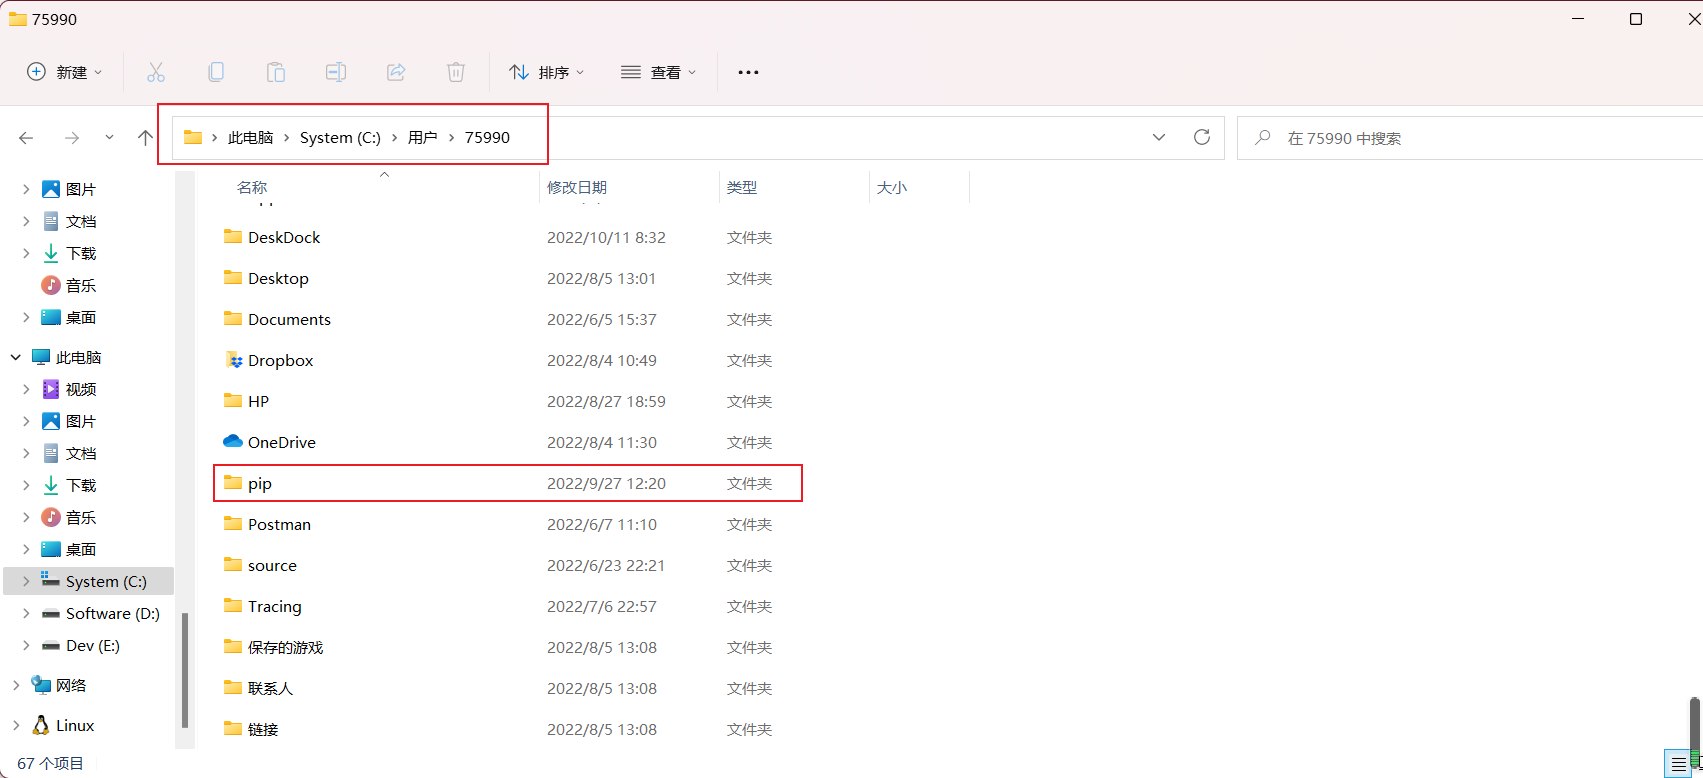Switch to details view via the status bar icon

1678,764
